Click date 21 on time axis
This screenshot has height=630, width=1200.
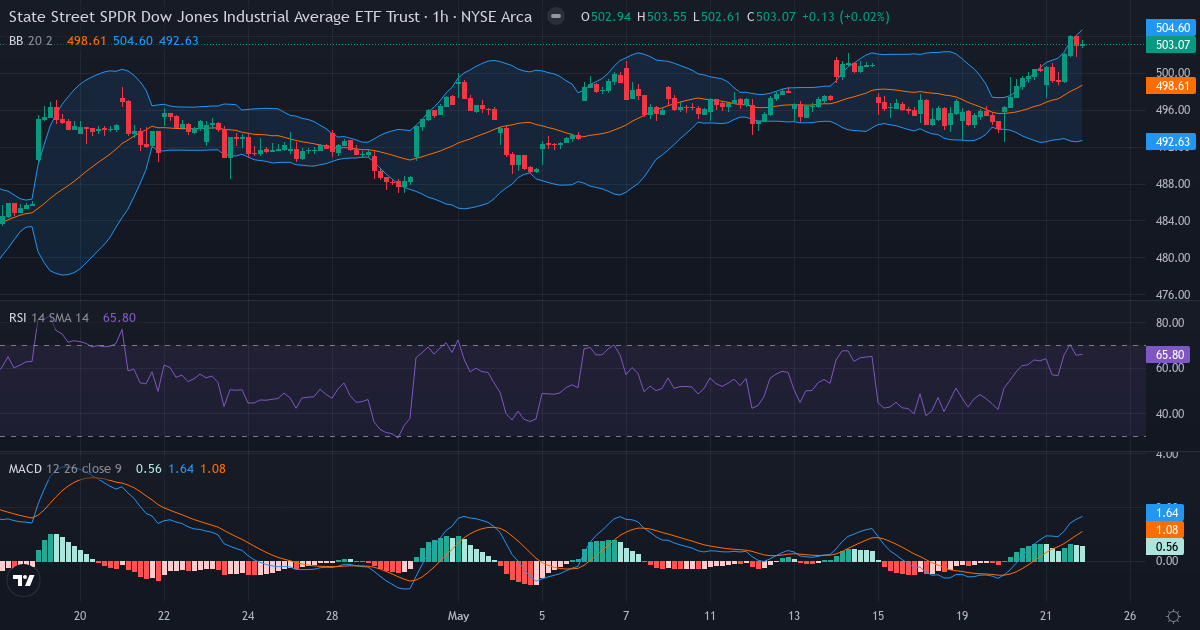[x=1046, y=615]
